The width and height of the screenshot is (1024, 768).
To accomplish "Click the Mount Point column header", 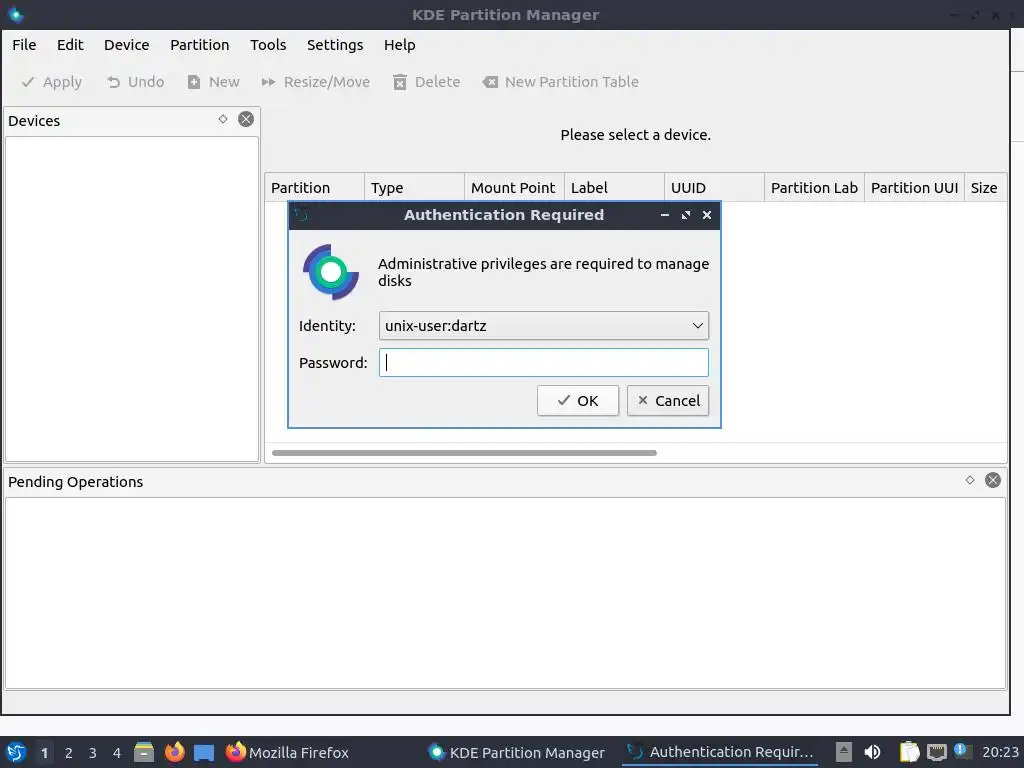I will point(514,187).
